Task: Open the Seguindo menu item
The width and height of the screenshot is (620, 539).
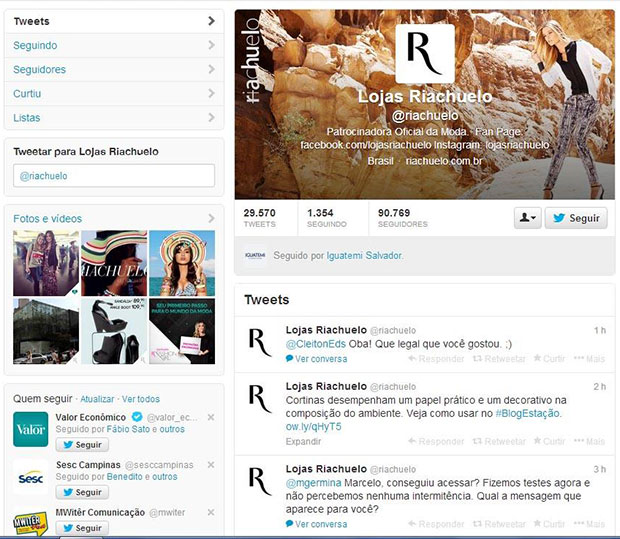Action: (114, 45)
